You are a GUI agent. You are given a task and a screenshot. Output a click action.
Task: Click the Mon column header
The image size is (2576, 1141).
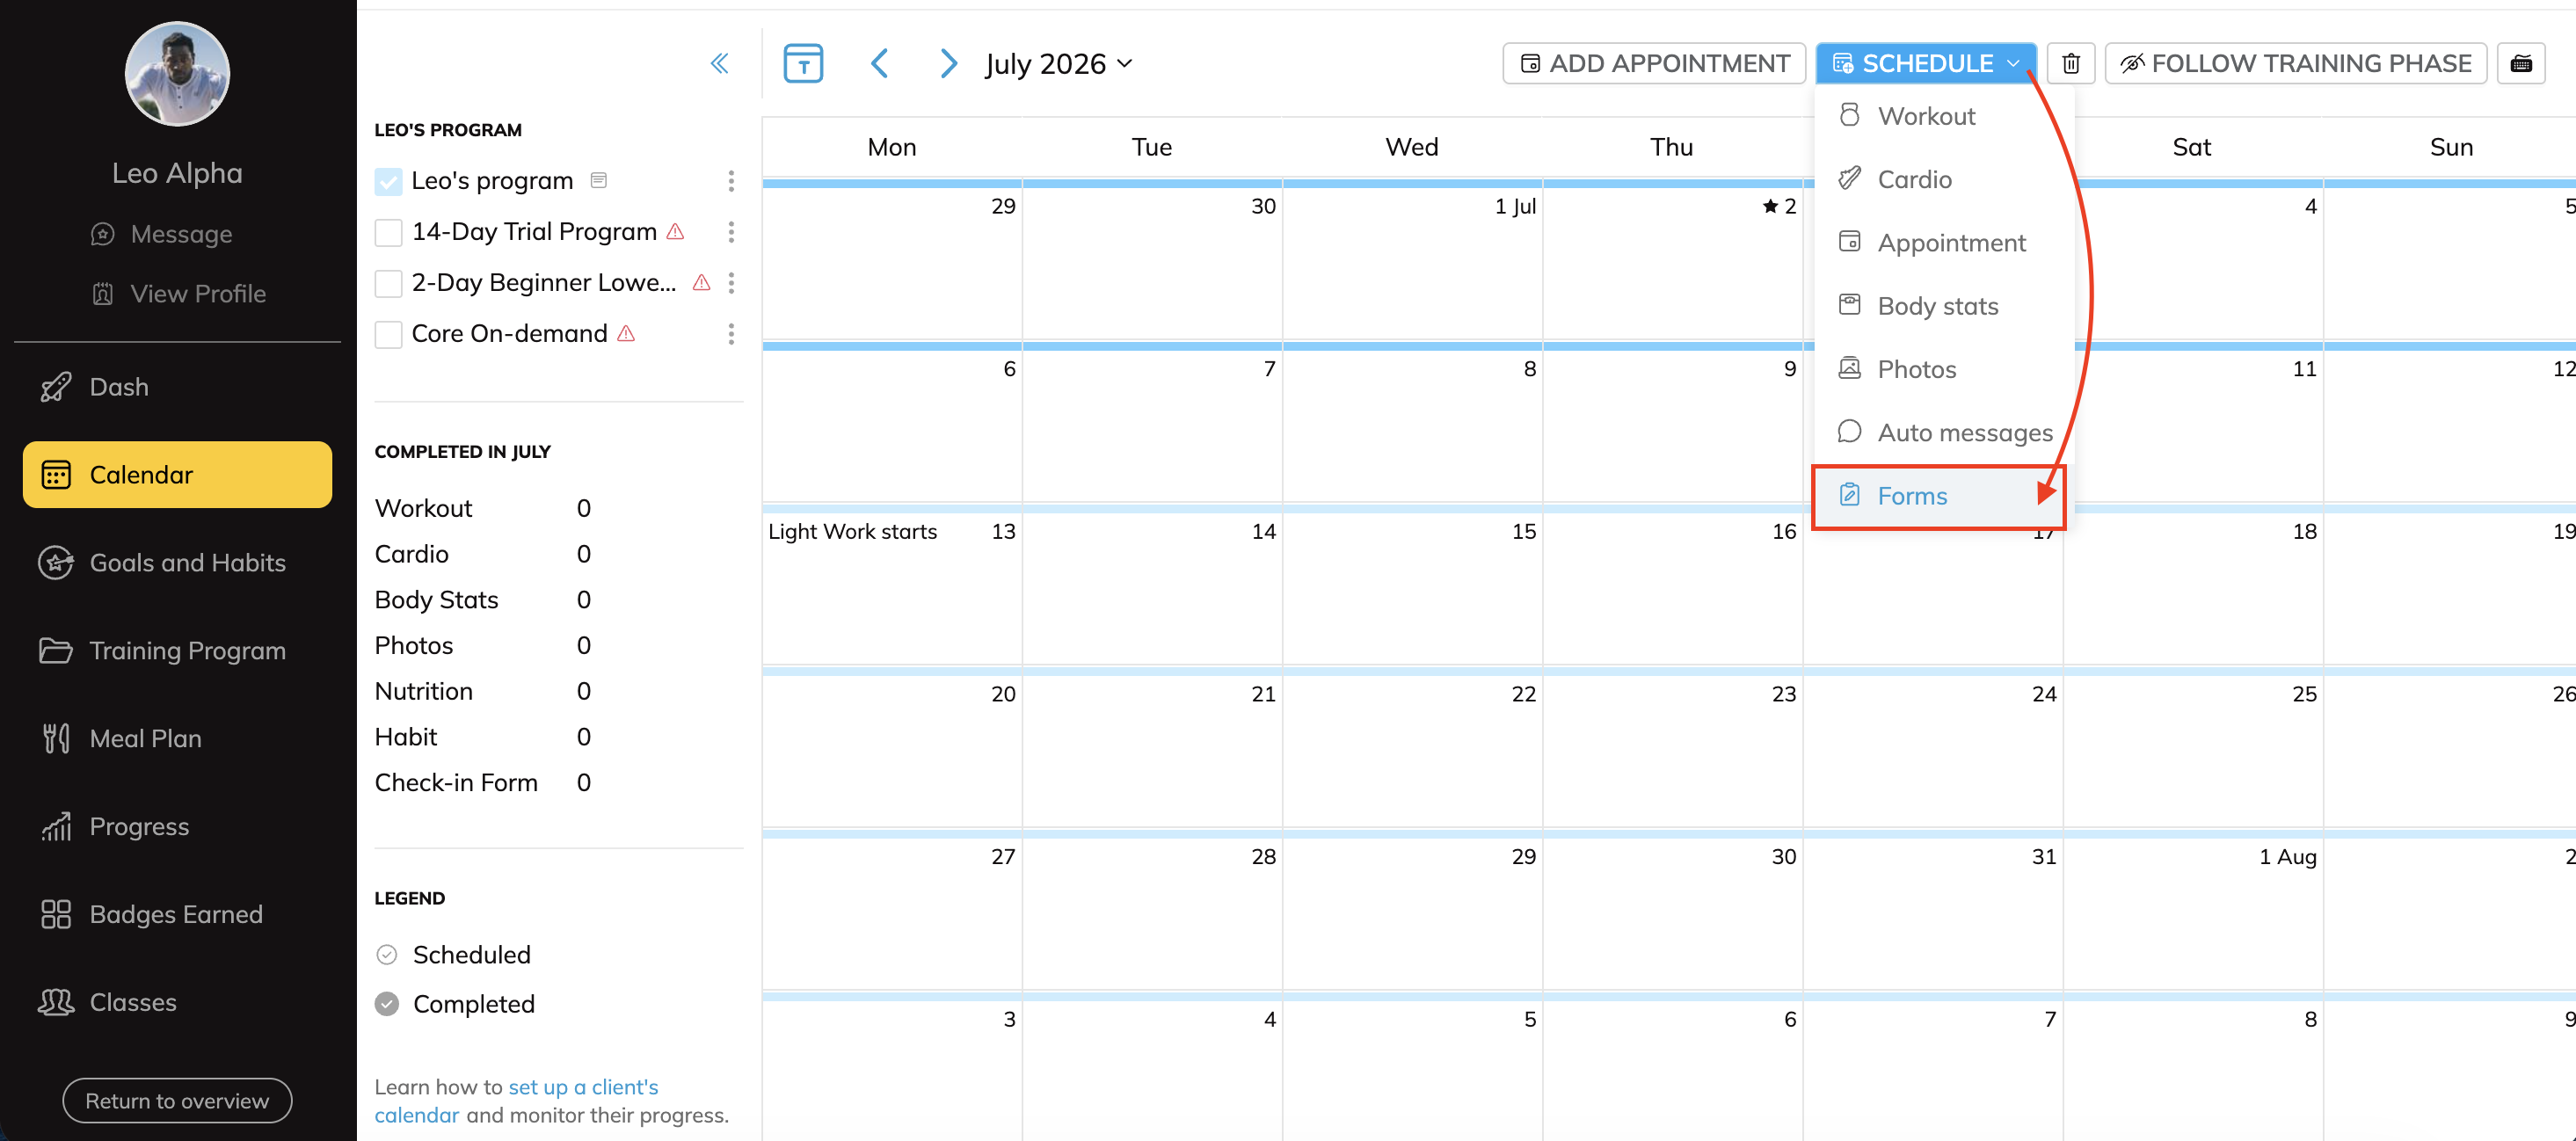click(x=892, y=147)
